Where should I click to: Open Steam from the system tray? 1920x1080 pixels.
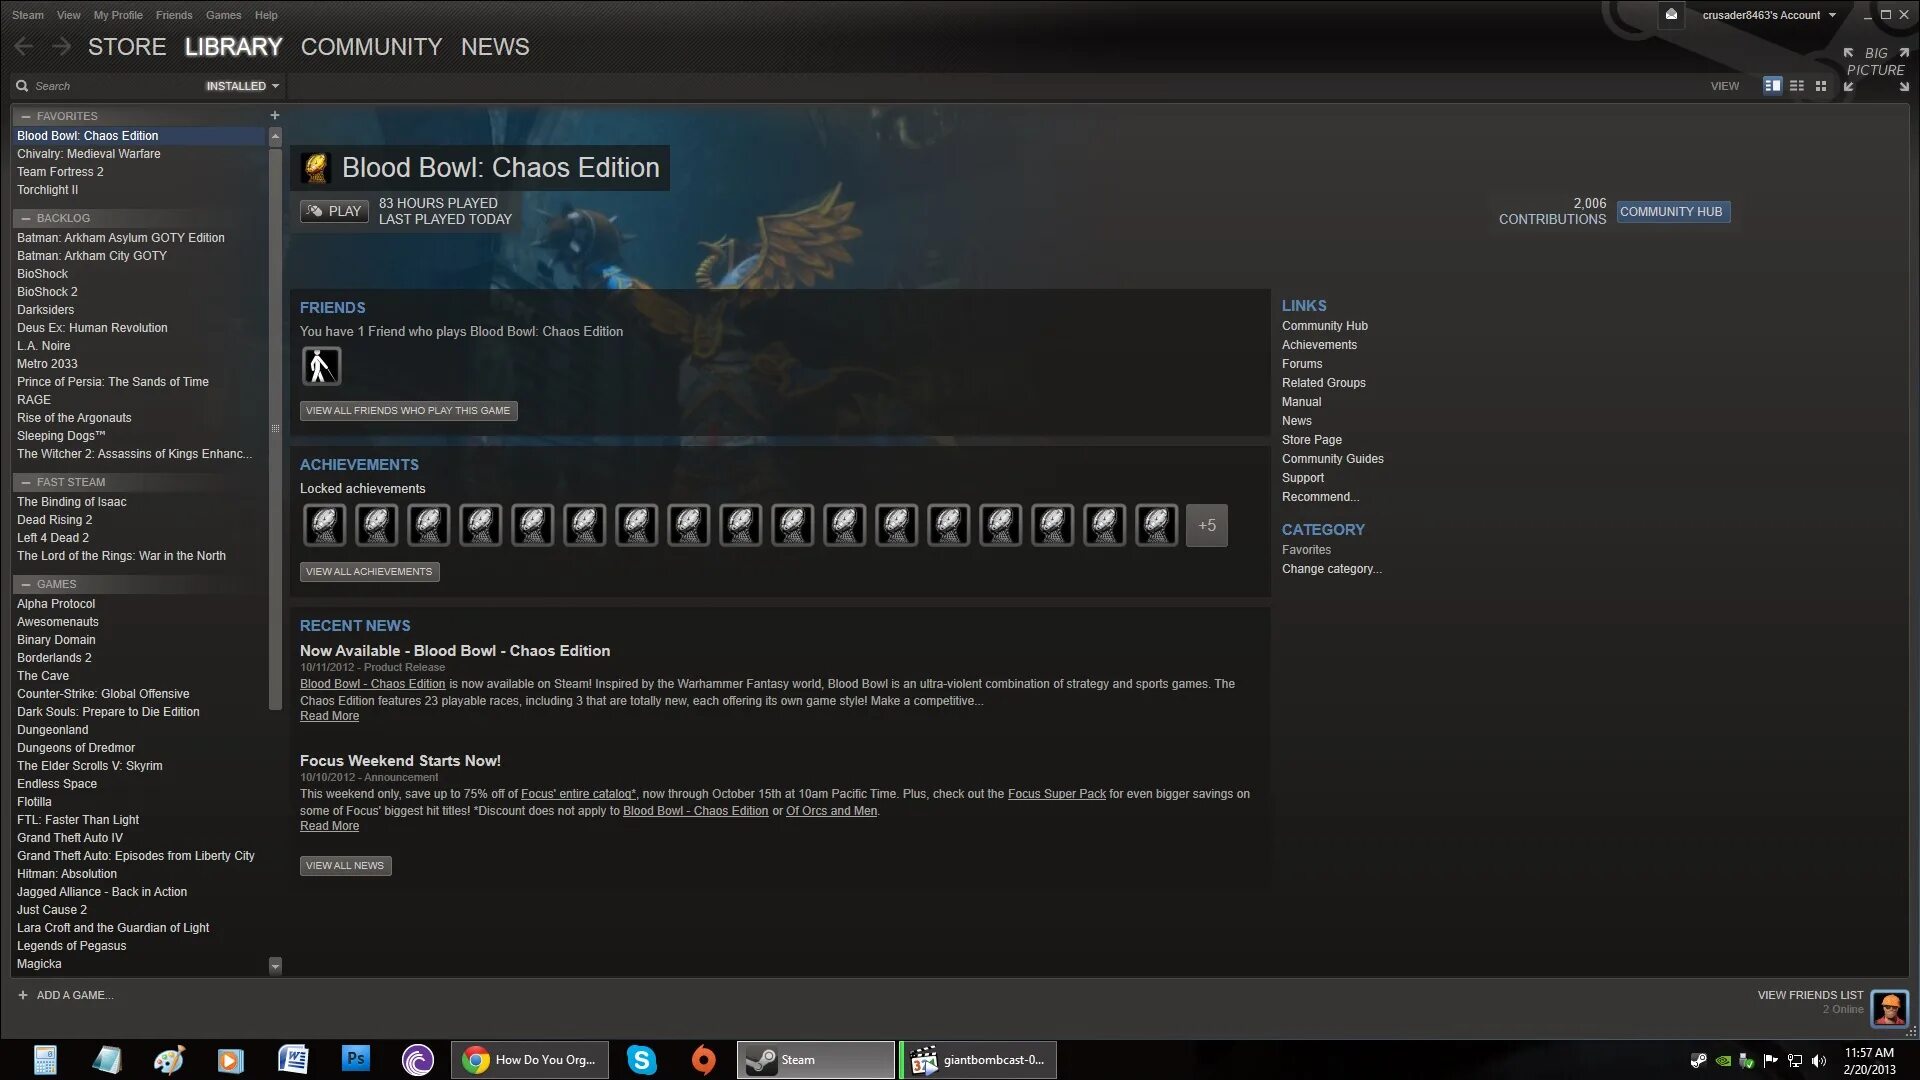click(x=1698, y=1060)
